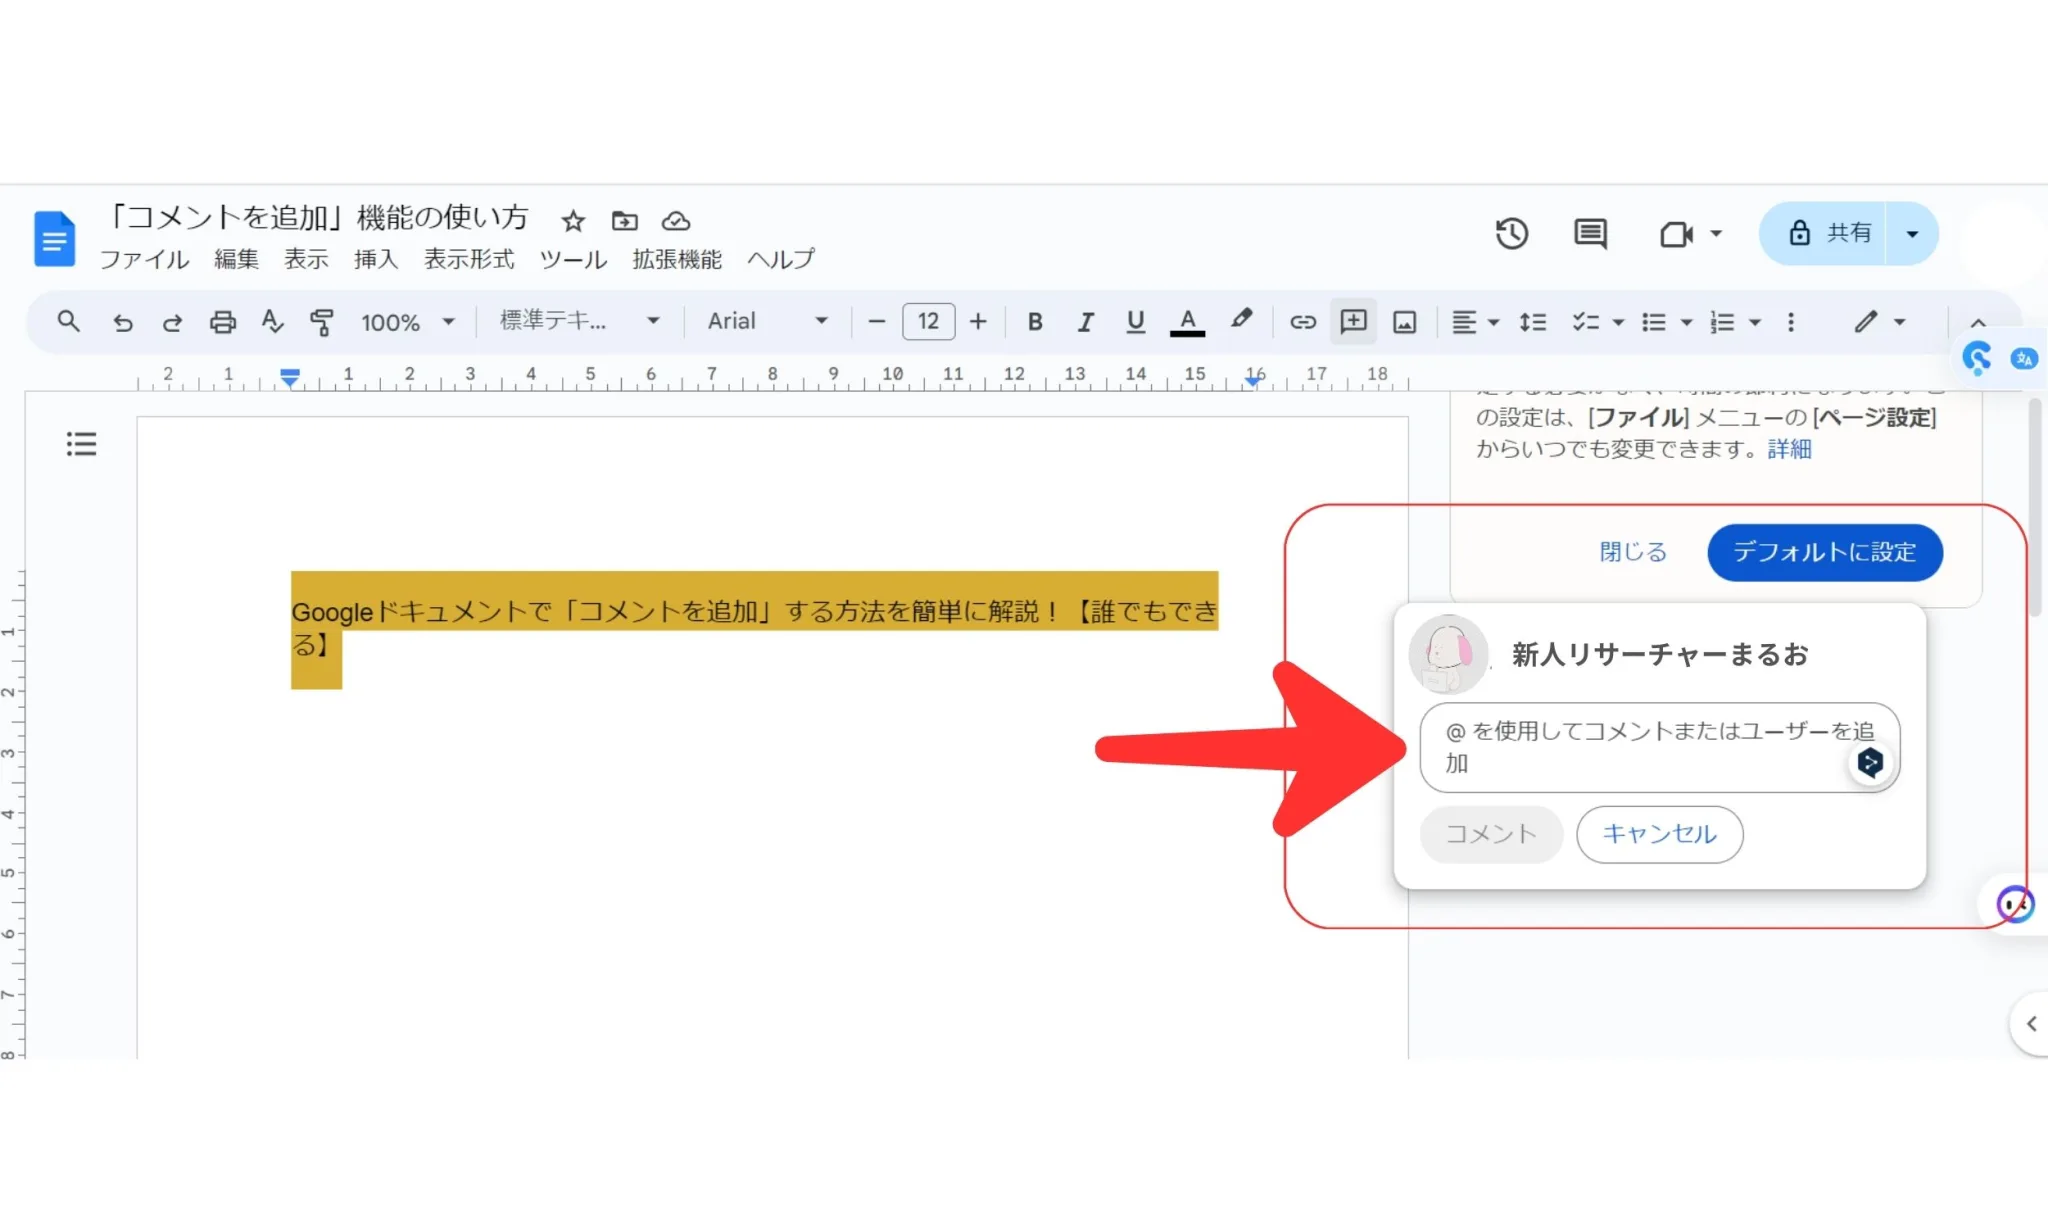Collapse the toolbar with the chevron

(1977, 322)
